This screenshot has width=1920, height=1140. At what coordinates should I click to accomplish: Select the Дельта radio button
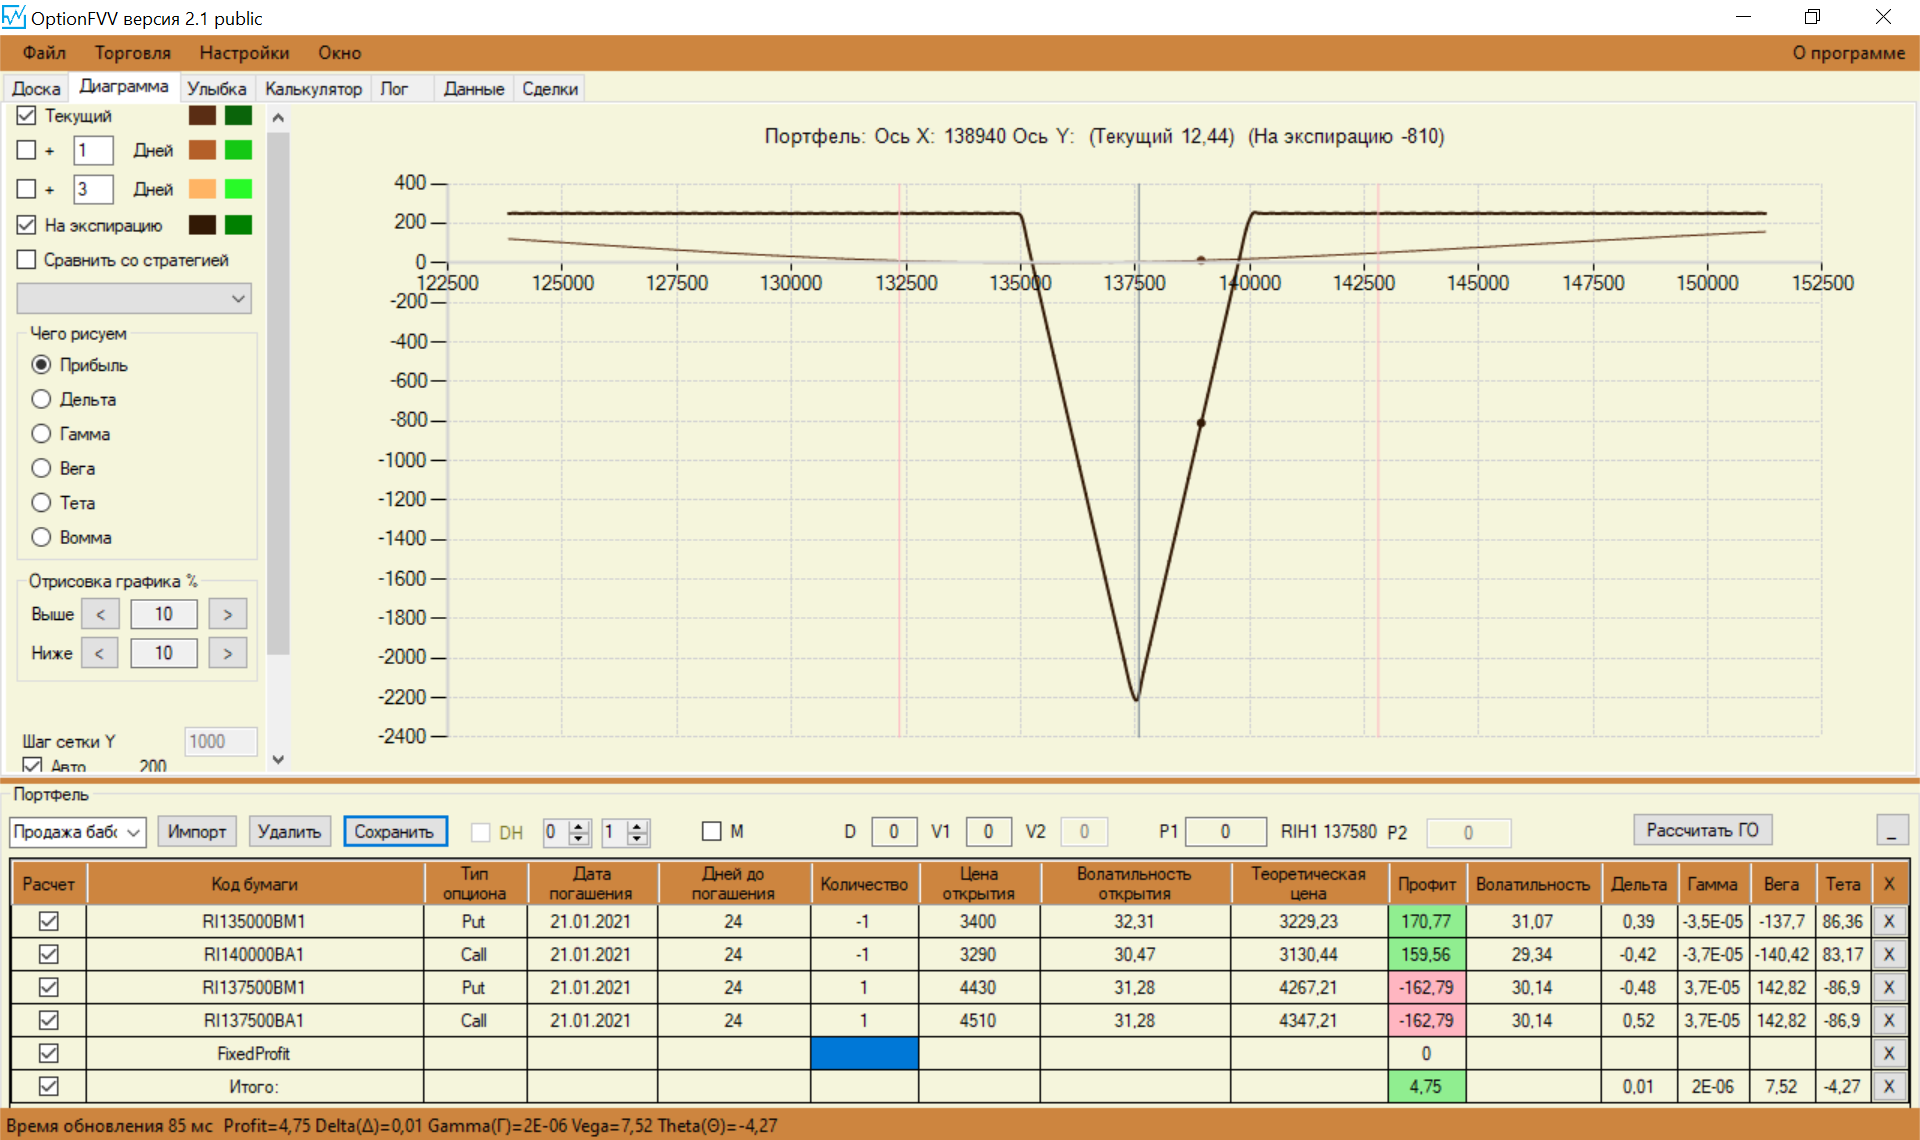(x=41, y=399)
